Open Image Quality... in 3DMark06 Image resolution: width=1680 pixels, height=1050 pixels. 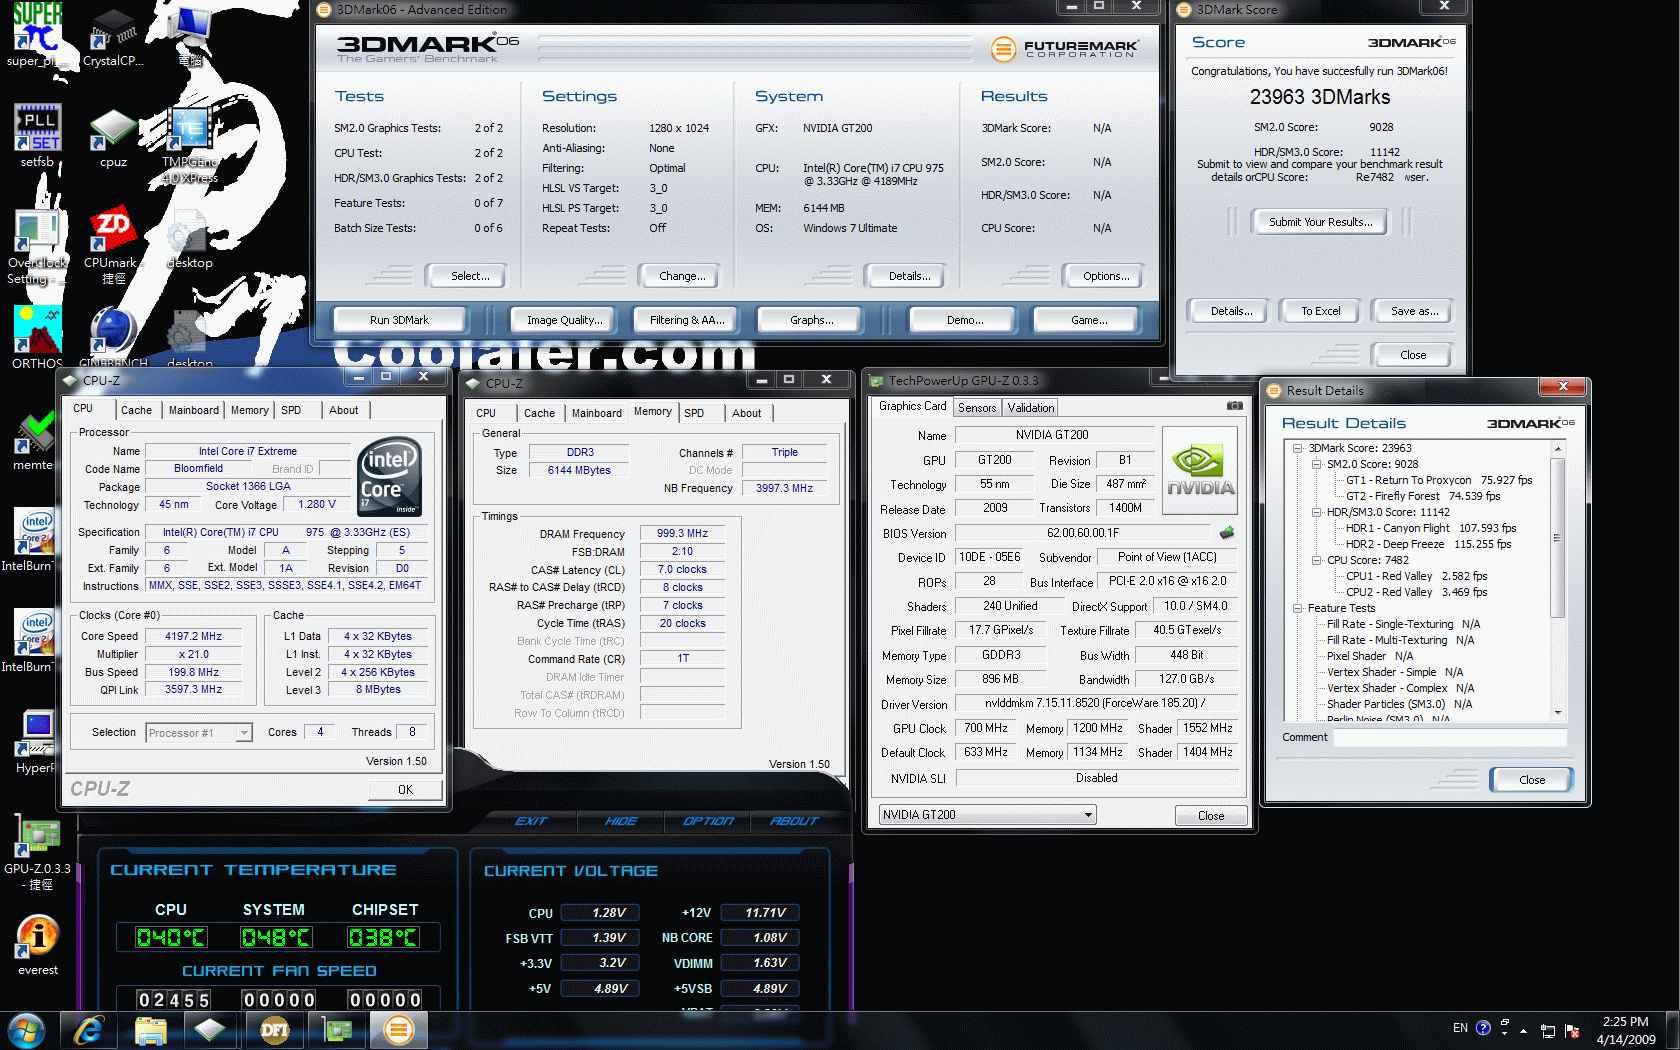pyautogui.click(x=565, y=320)
